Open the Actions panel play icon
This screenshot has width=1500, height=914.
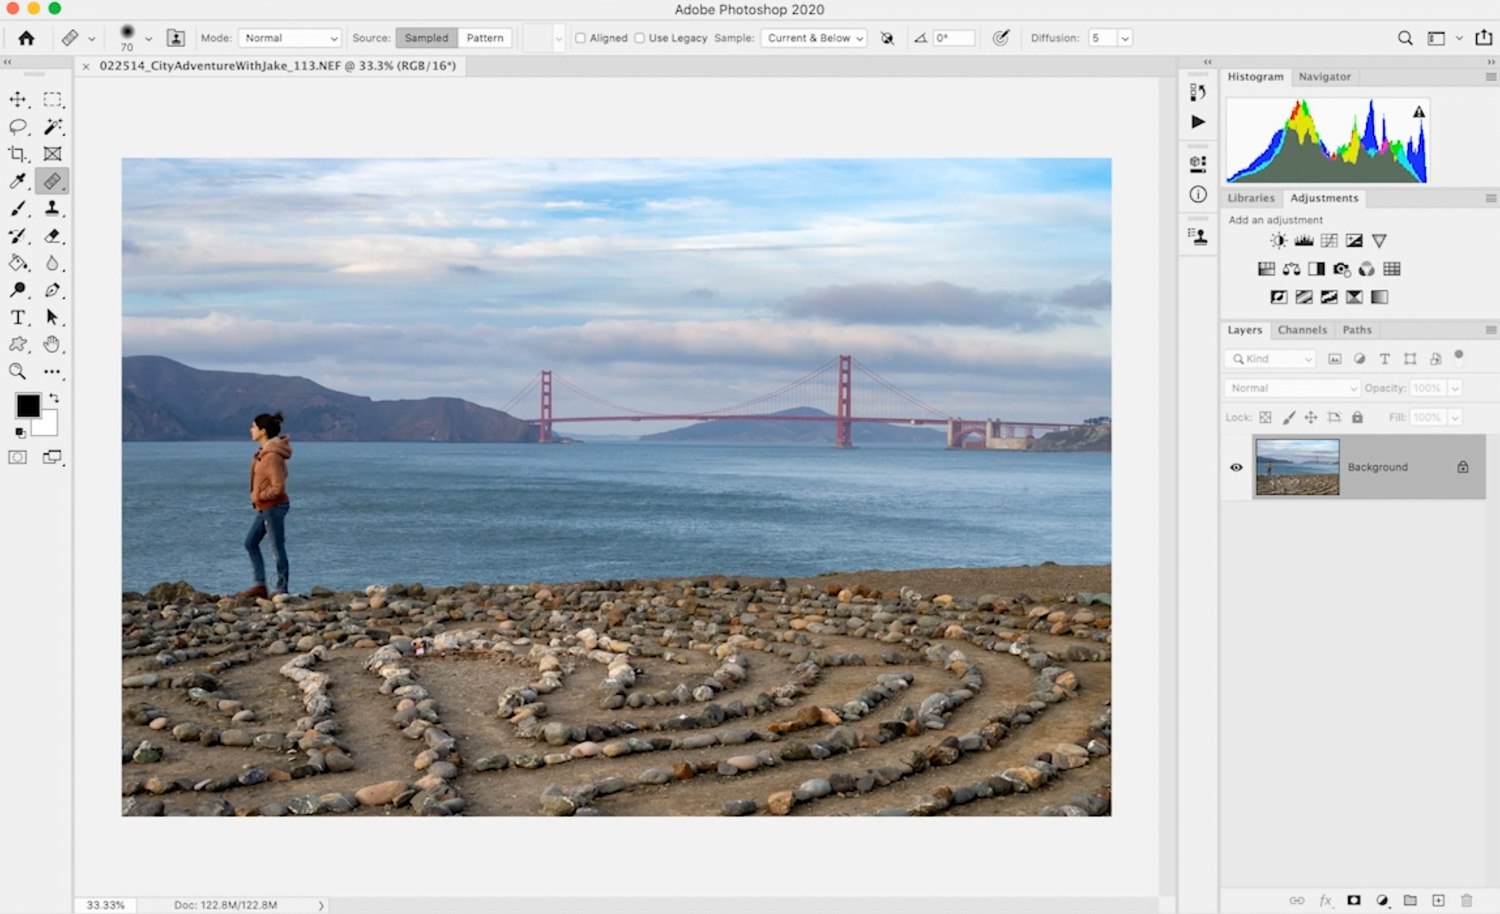click(1198, 122)
